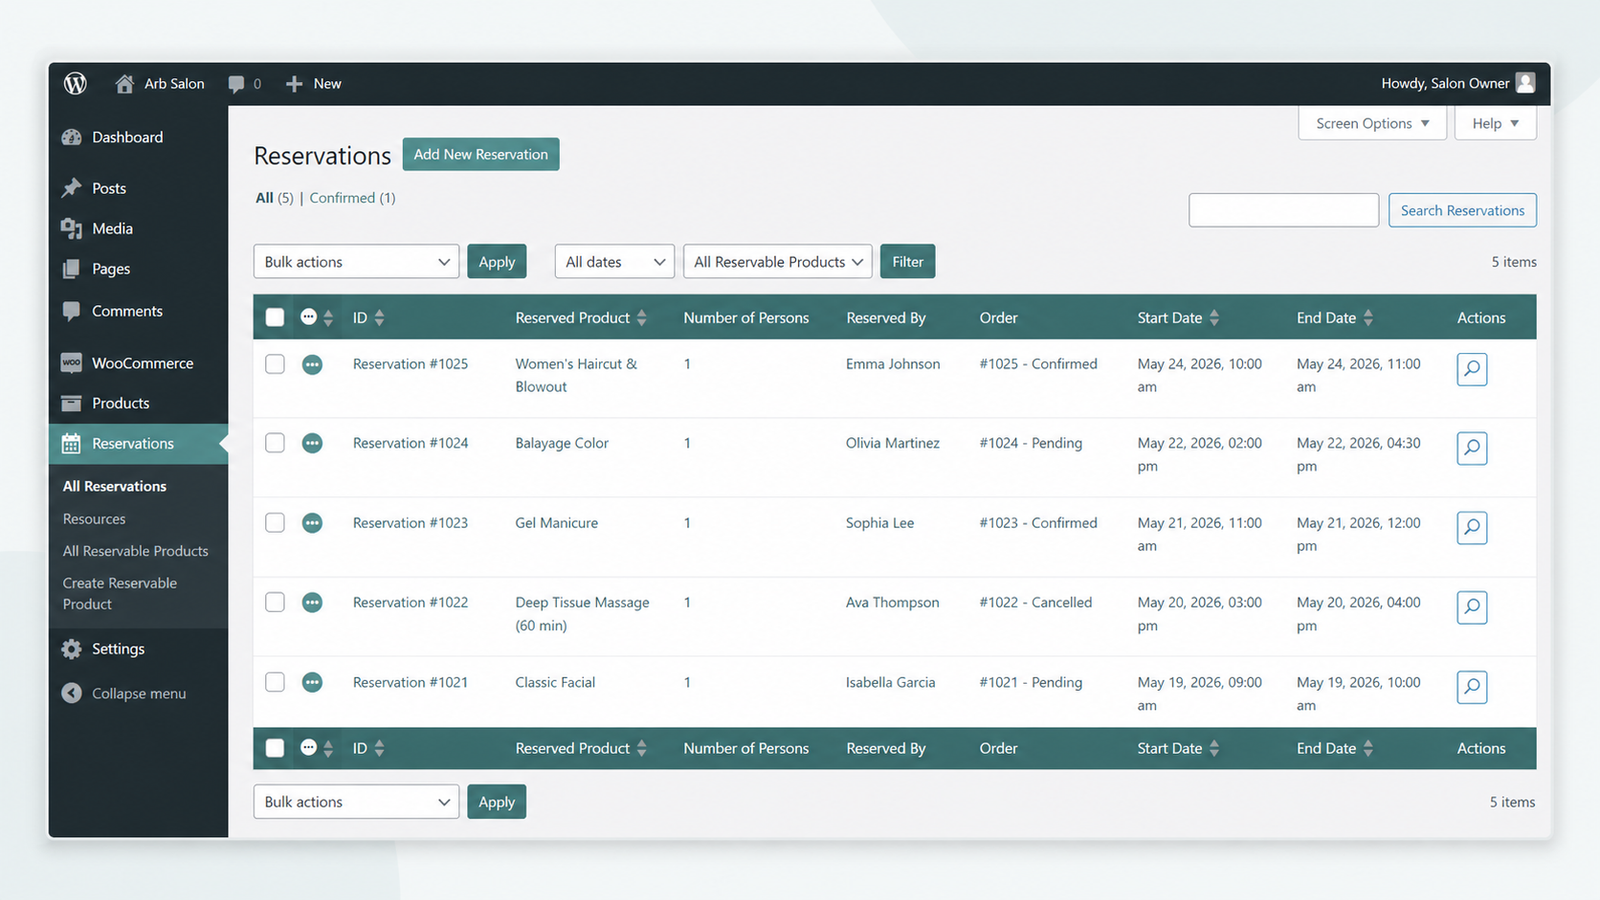1600x900 pixels.
Task: View details of Reservation #1025
Action: pyautogui.click(x=1472, y=369)
